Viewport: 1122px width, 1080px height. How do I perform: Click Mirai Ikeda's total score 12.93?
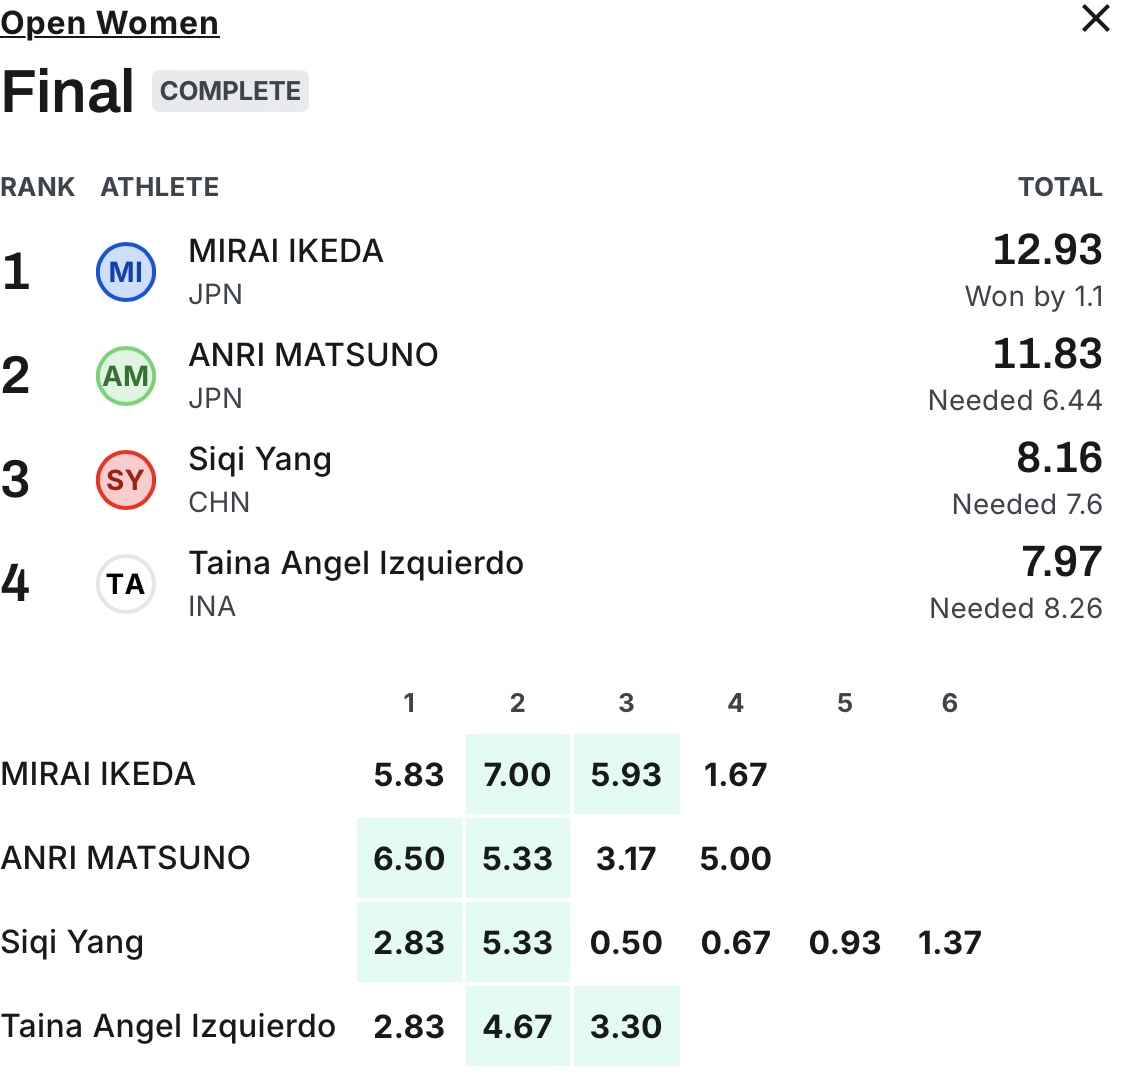tap(1047, 250)
